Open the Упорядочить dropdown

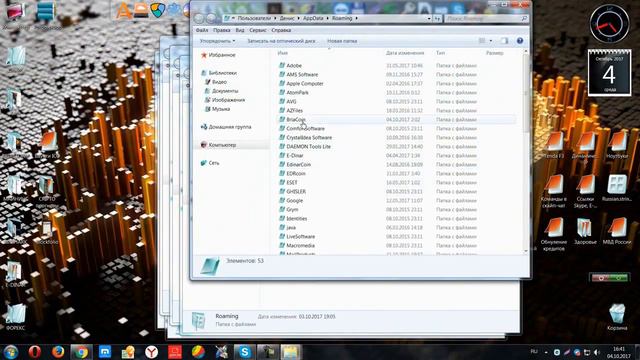pyautogui.click(x=217, y=41)
